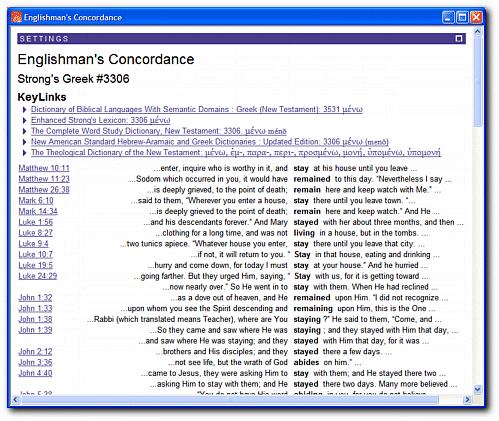Go to John 1:38 reference
Screen dimensions: 499x421
pyautogui.click(x=35, y=319)
